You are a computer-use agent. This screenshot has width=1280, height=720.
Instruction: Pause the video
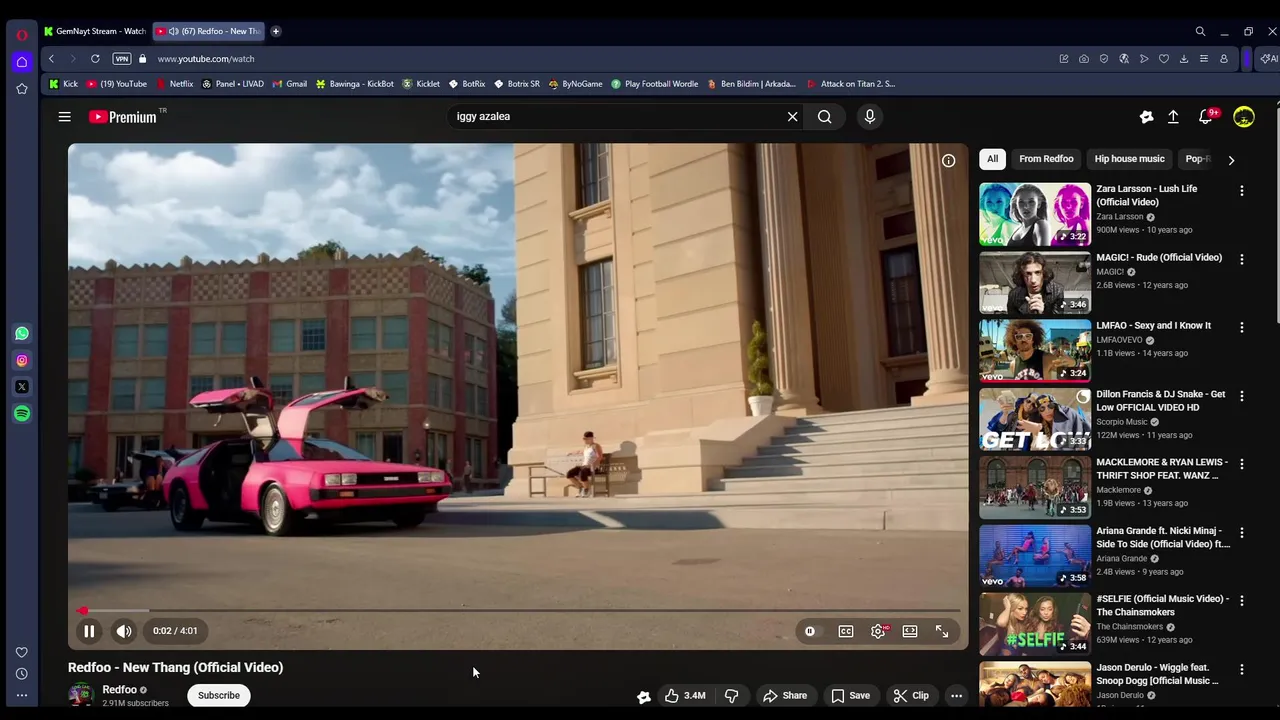pyautogui.click(x=89, y=631)
